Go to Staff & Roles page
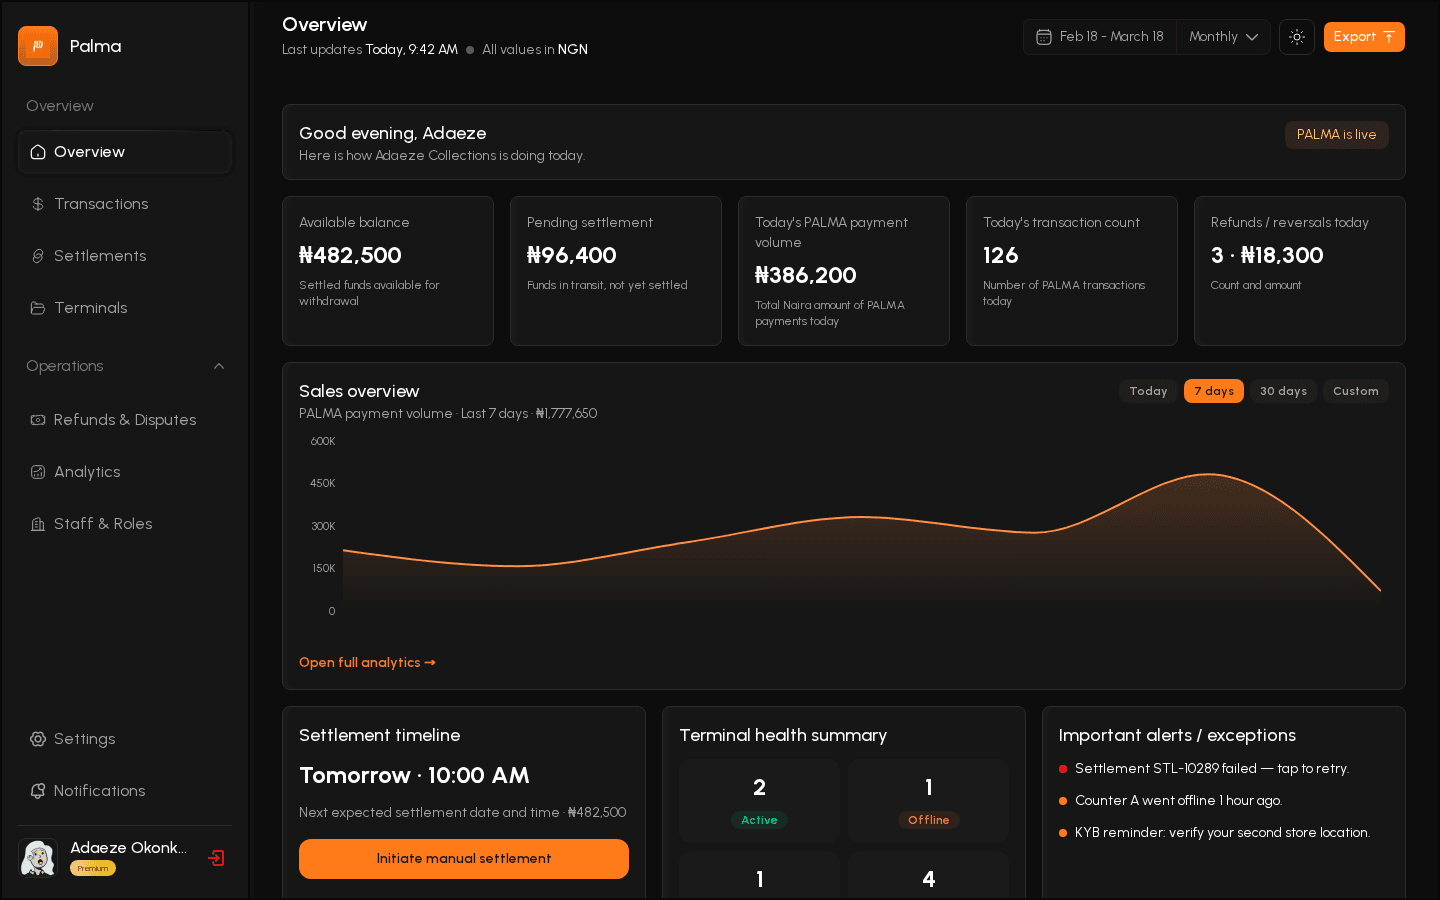 coord(125,524)
